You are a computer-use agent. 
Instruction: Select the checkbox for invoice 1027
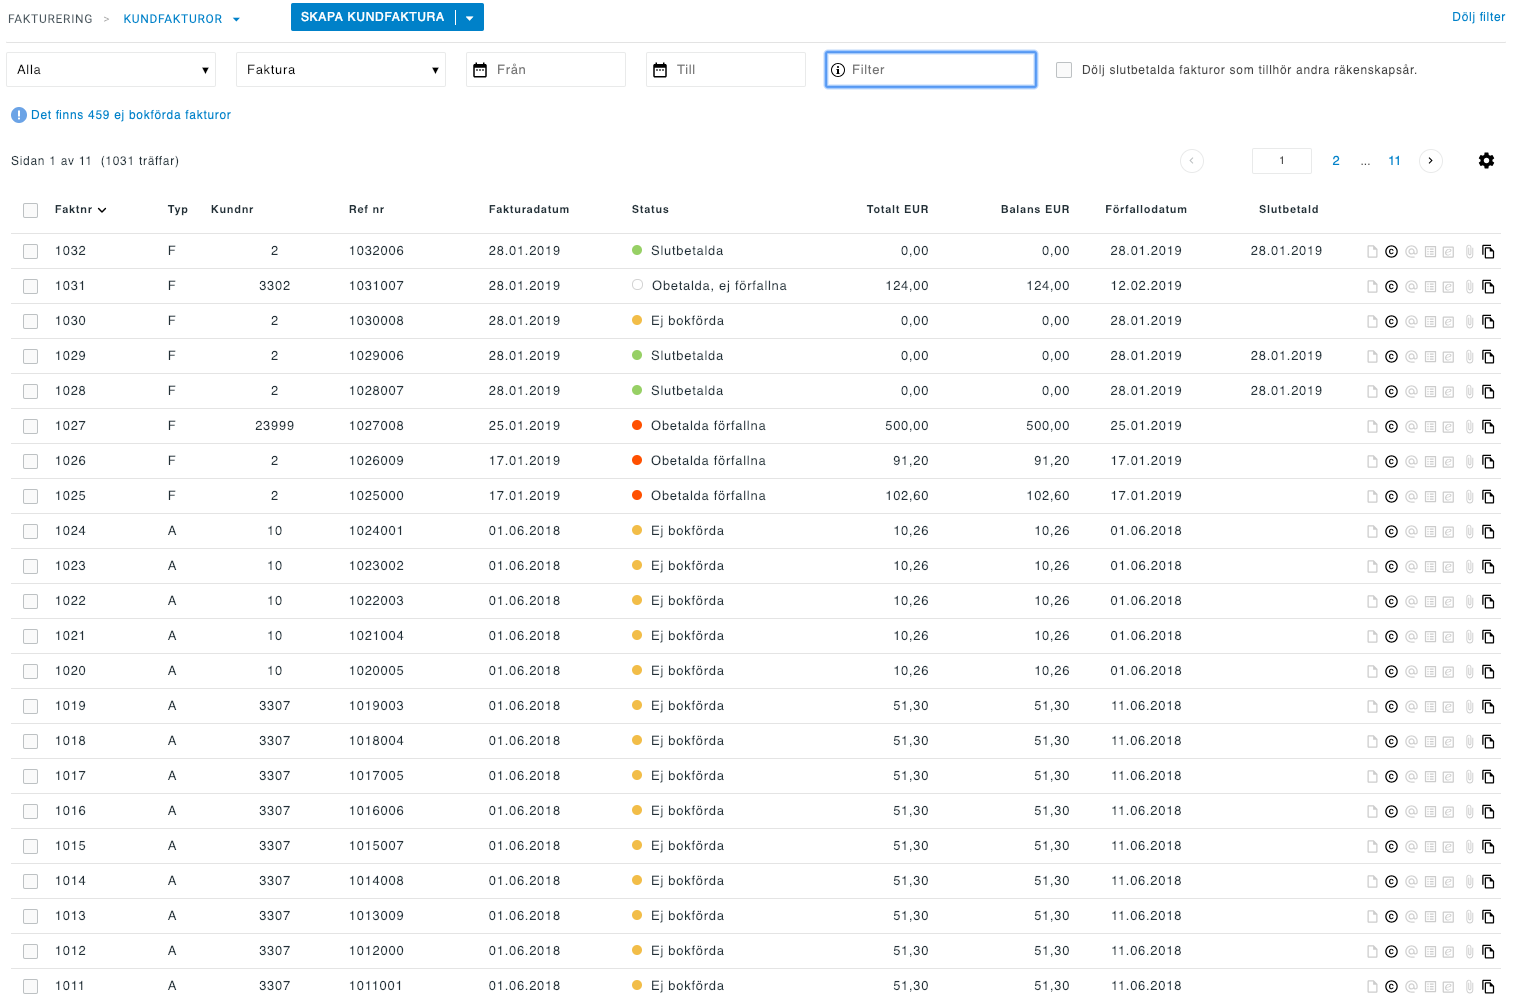pos(30,426)
